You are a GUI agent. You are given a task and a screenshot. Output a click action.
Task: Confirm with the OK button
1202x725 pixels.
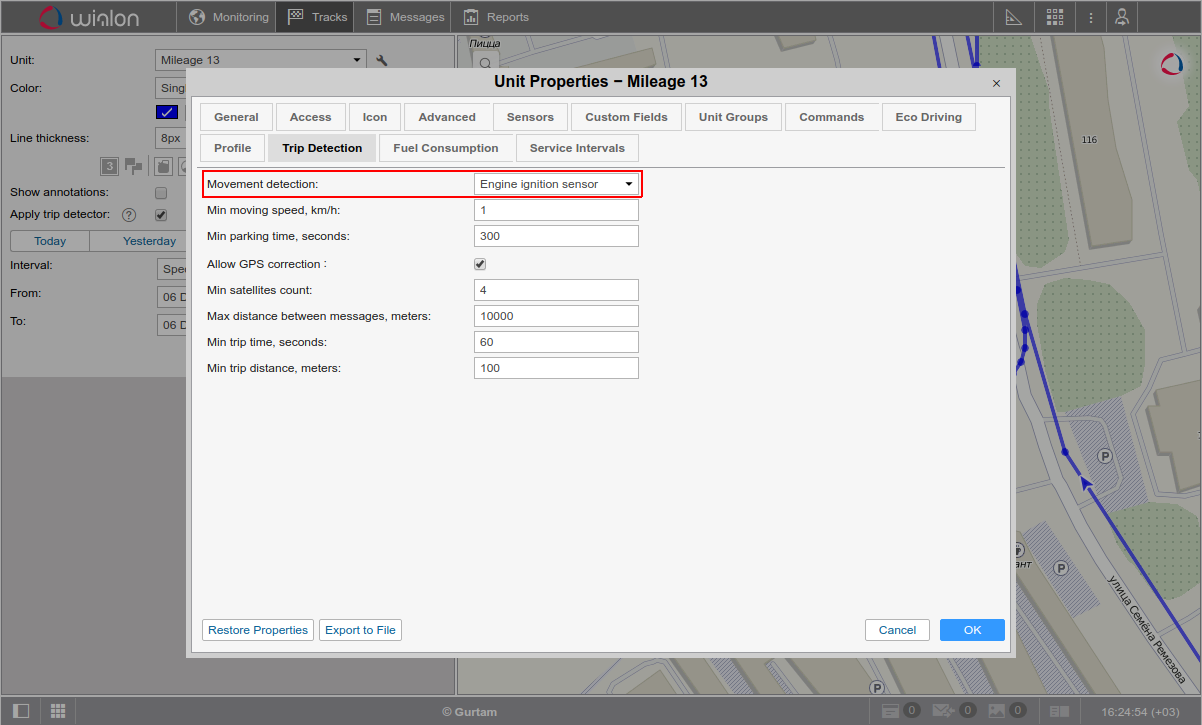[x=972, y=630]
